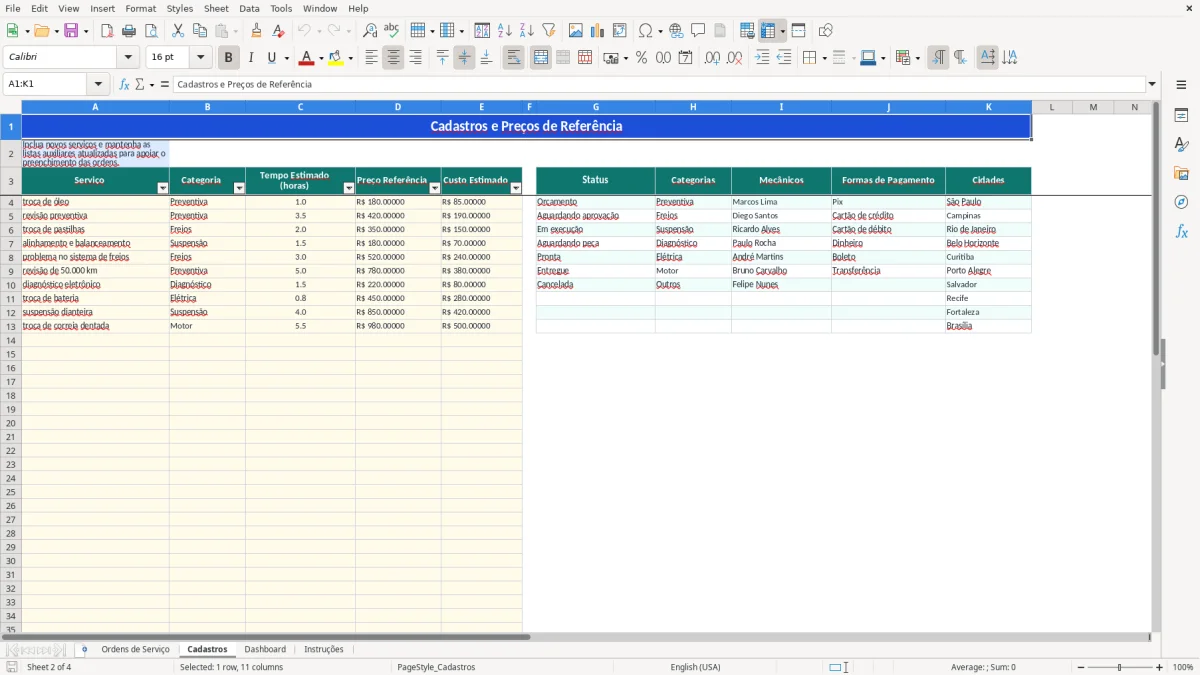The height and width of the screenshot is (675, 1200).
Task: Click Sort Ascending icon
Action: [505, 31]
